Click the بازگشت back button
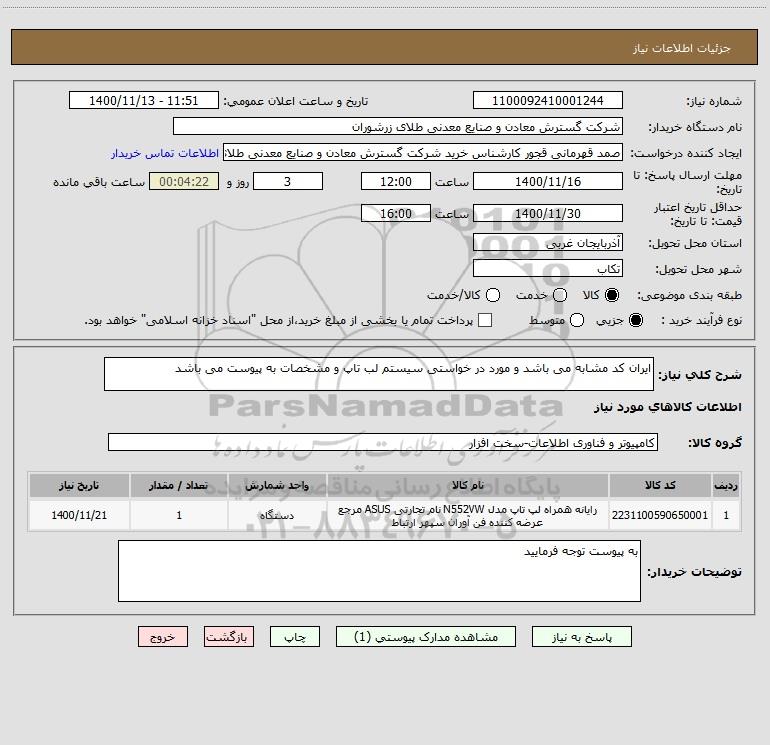Viewport: 770px width, 745px height. (229, 636)
